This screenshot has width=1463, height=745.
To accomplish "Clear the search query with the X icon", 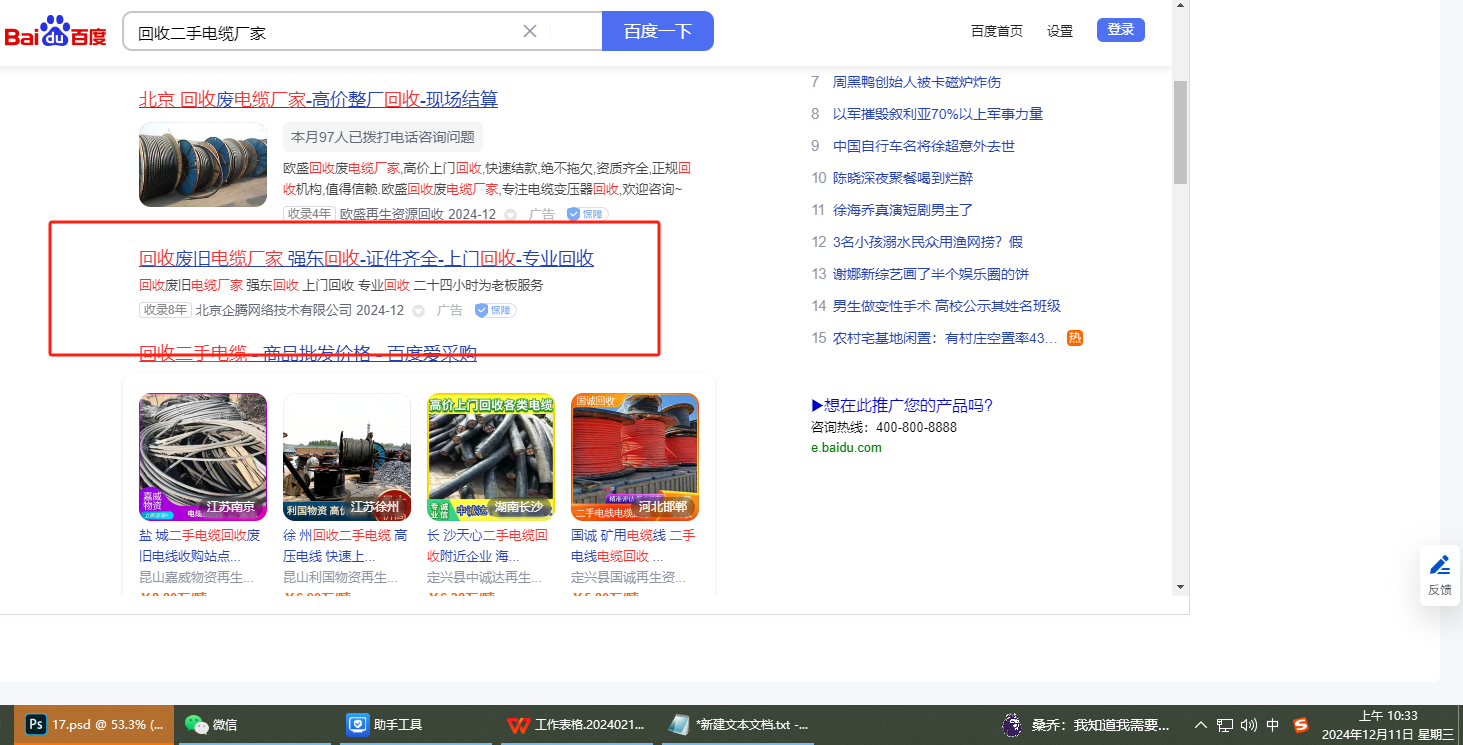I will [x=530, y=31].
